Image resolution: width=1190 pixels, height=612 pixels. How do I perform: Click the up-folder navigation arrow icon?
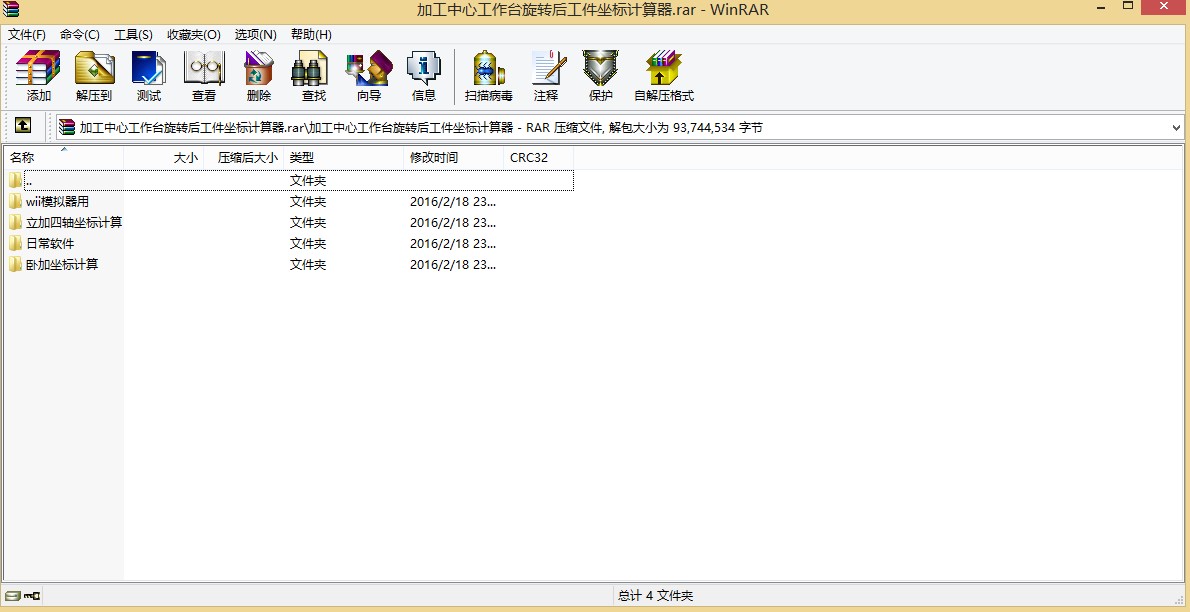coord(22,126)
